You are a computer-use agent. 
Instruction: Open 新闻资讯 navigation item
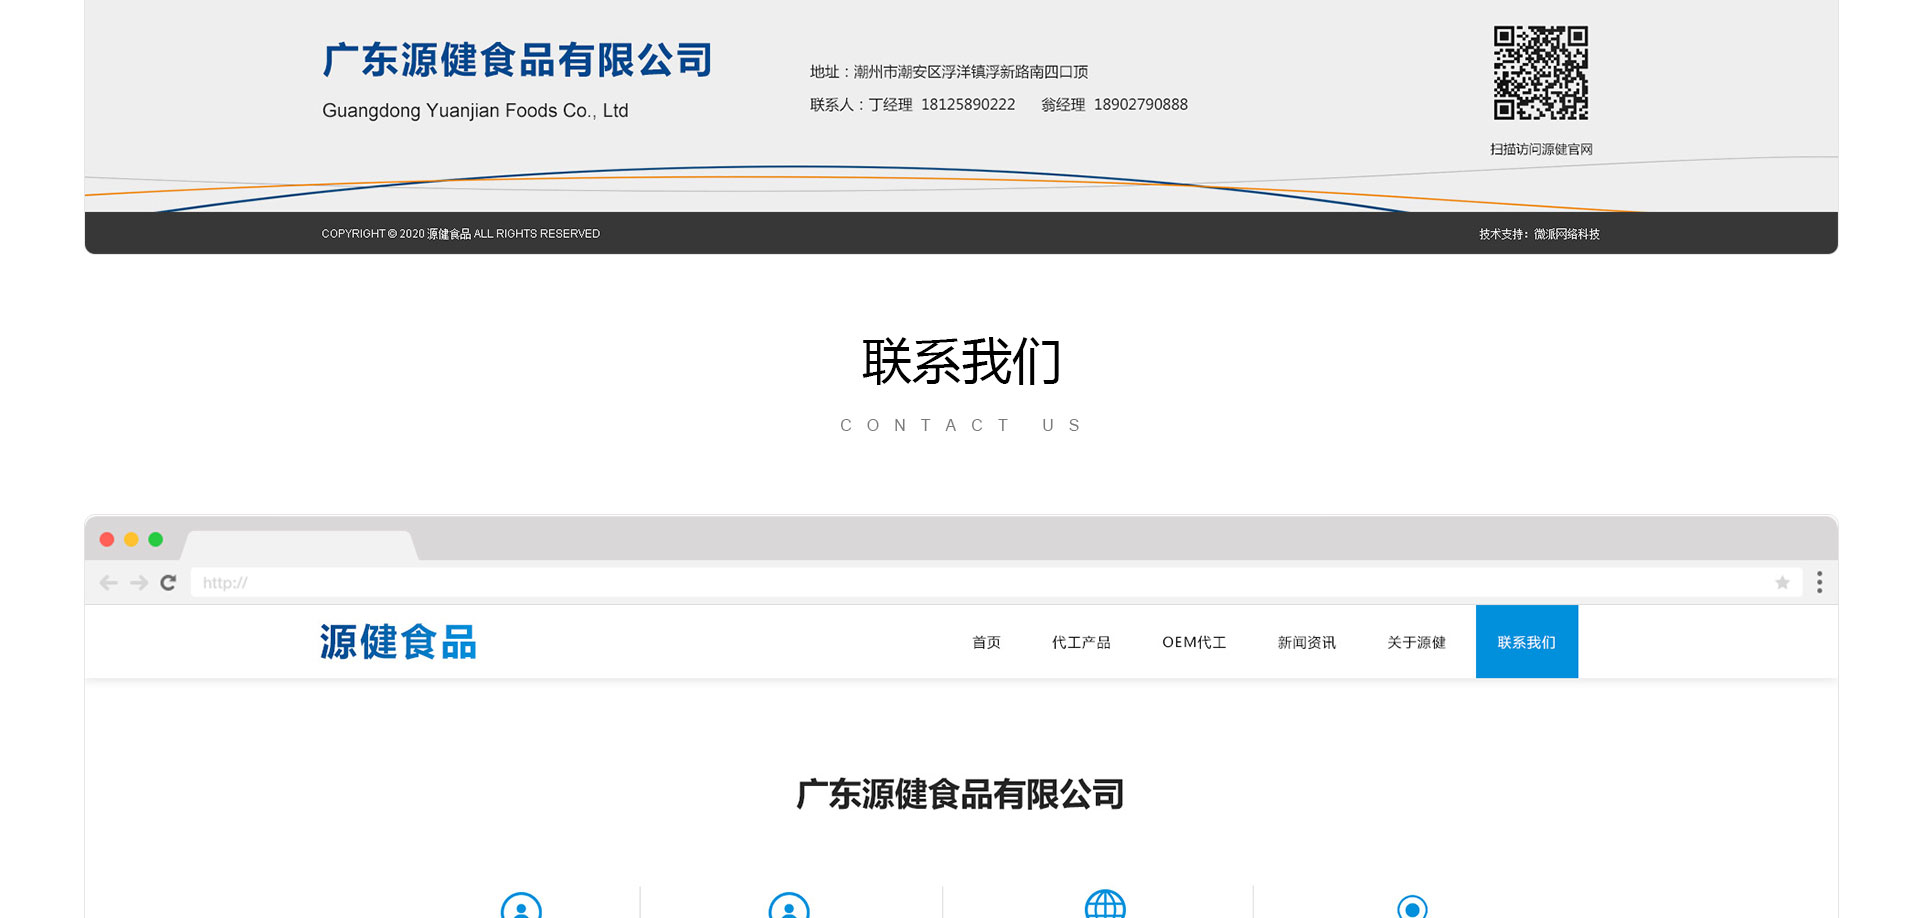(x=1306, y=642)
